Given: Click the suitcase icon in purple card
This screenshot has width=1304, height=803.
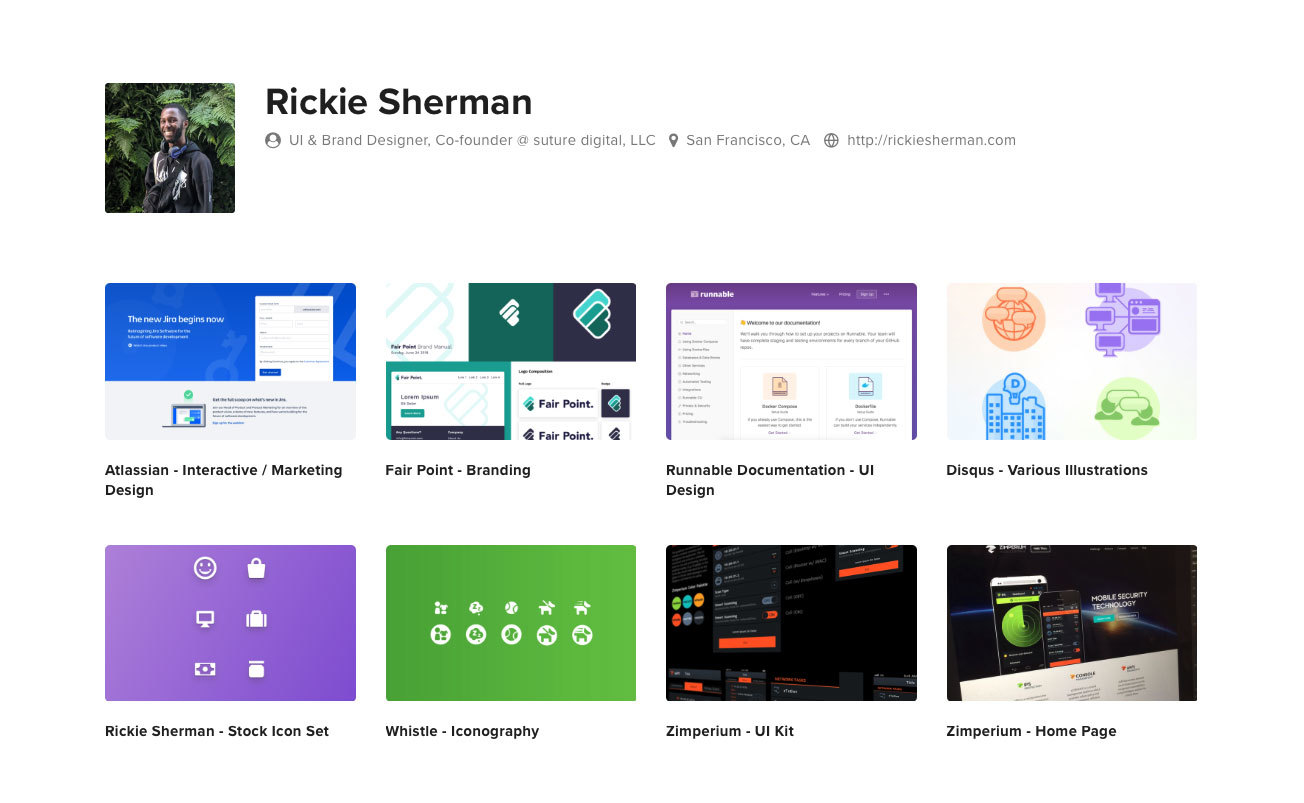Looking at the screenshot, I should (256, 619).
